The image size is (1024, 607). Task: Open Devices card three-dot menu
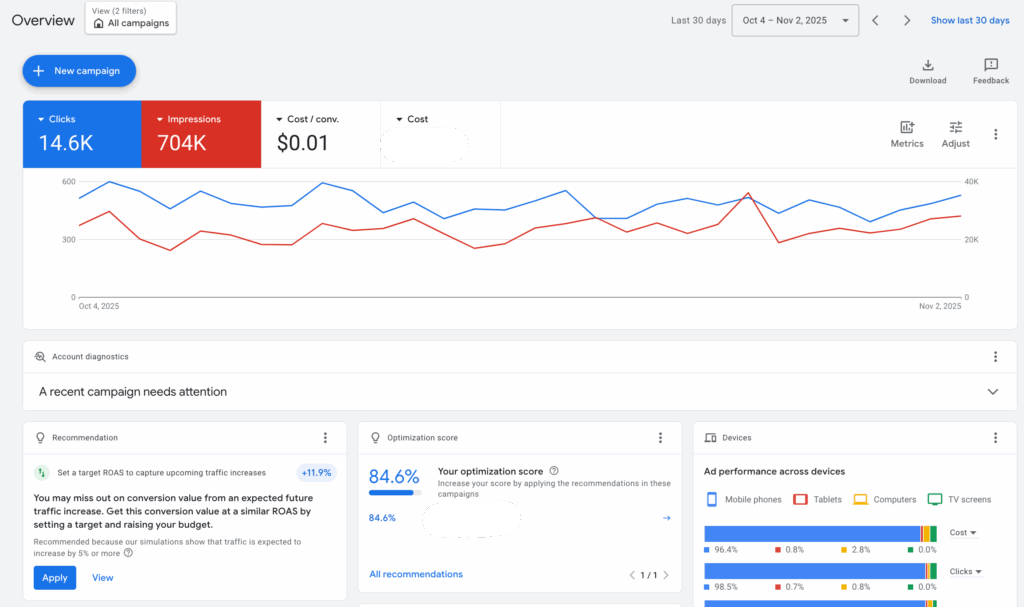point(995,438)
